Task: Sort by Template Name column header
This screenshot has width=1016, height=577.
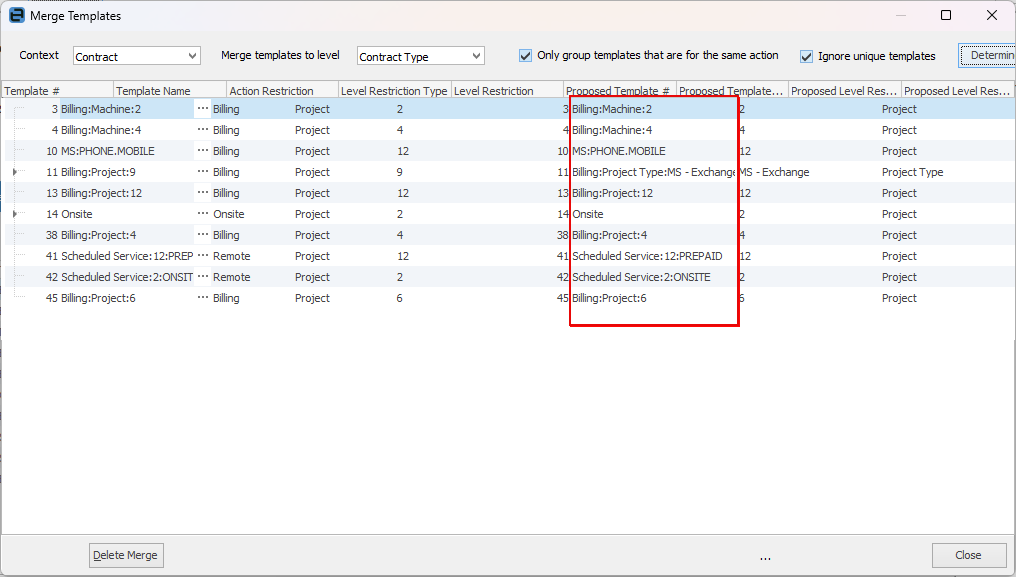Action: point(170,91)
